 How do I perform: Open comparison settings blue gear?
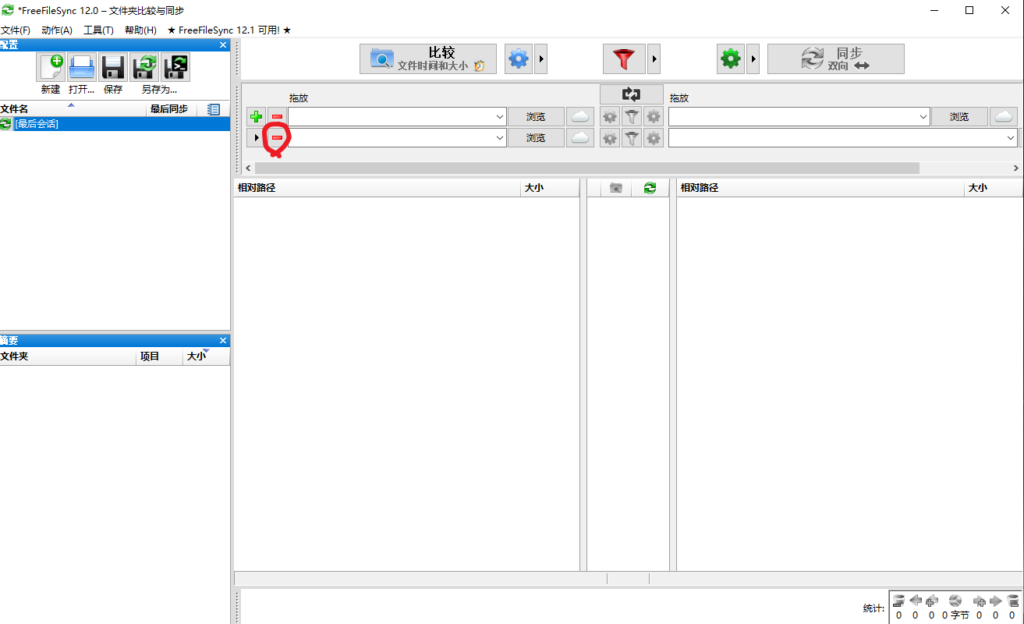[x=519, y=59]
